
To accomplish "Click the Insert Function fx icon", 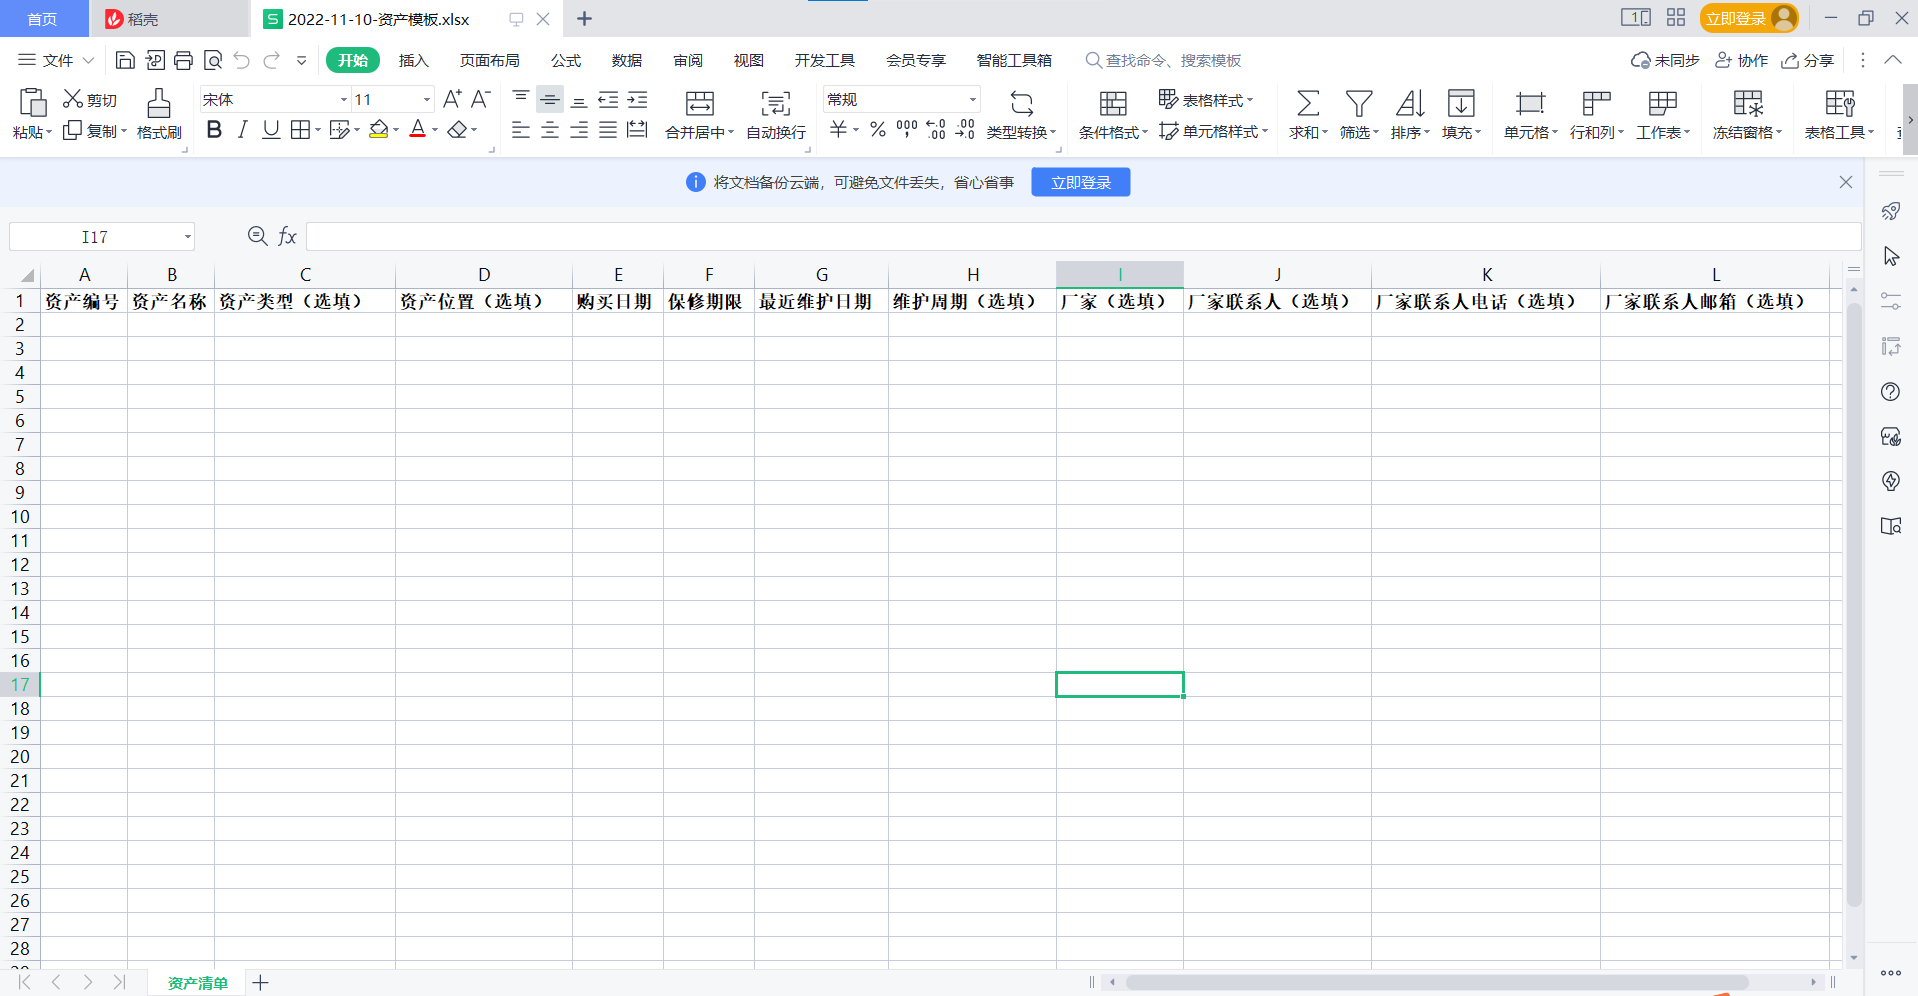I will (287, 236).
